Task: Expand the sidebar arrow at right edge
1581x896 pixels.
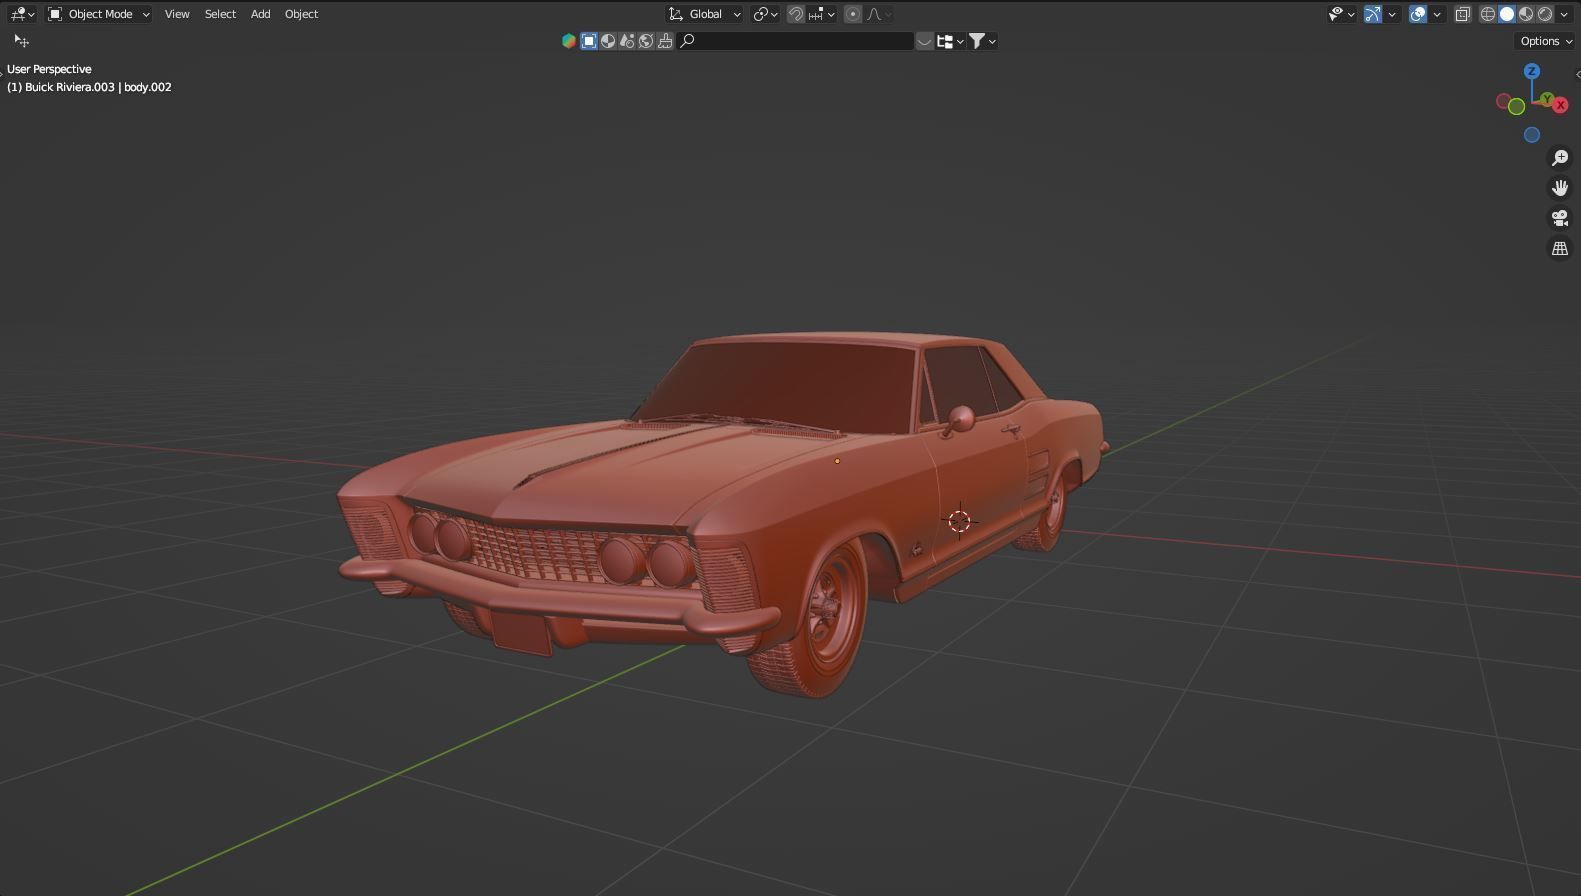Action: pyautogui.click(x=1577, y=74)
